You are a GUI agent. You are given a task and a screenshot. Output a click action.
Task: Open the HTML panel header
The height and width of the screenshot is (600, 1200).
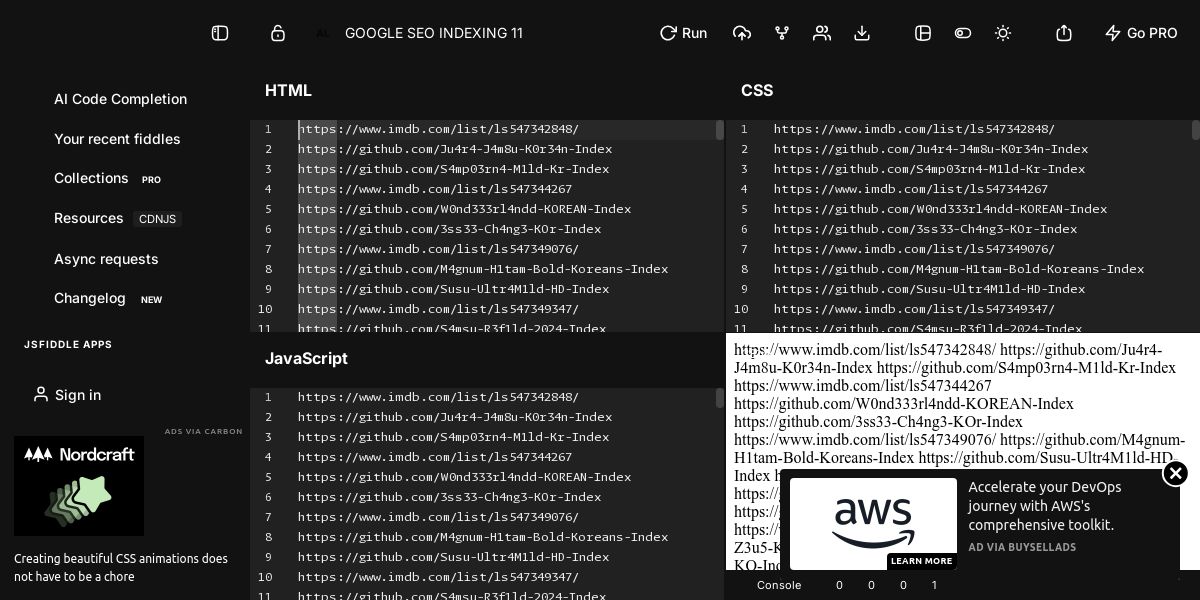coord(288,90)
